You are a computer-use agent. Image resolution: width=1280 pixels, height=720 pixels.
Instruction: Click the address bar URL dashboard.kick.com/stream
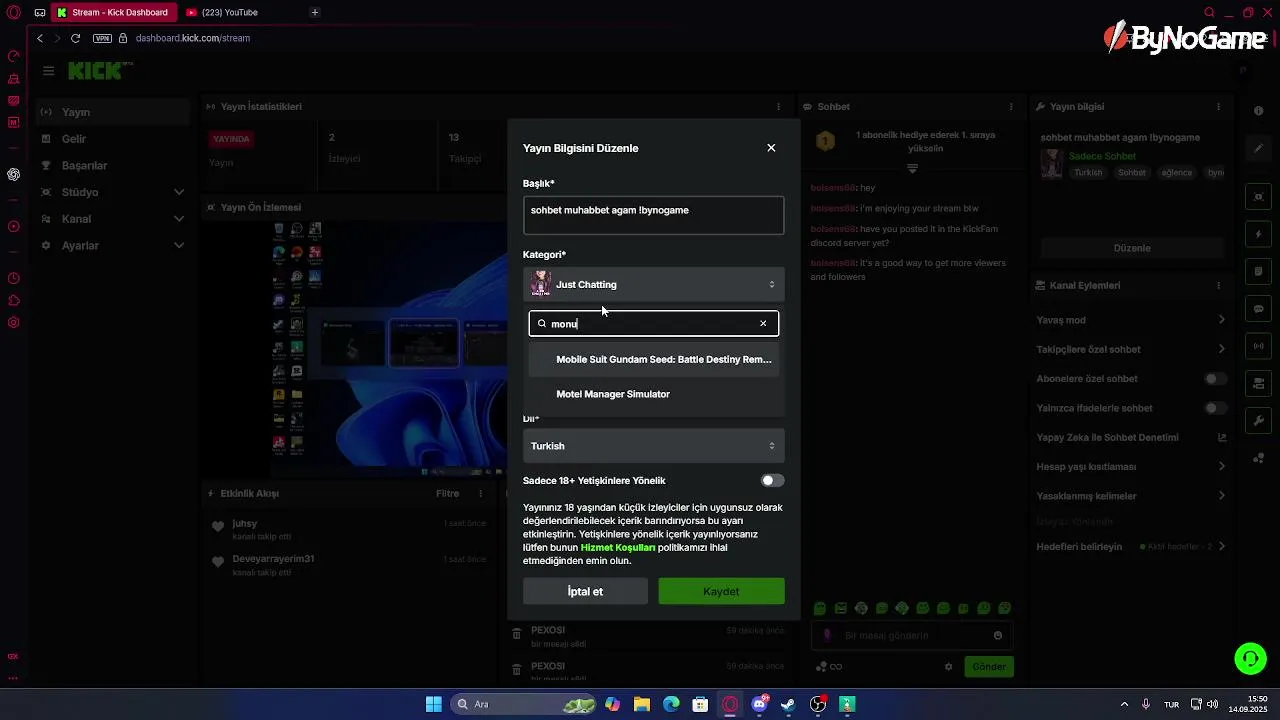pos(193,38)
